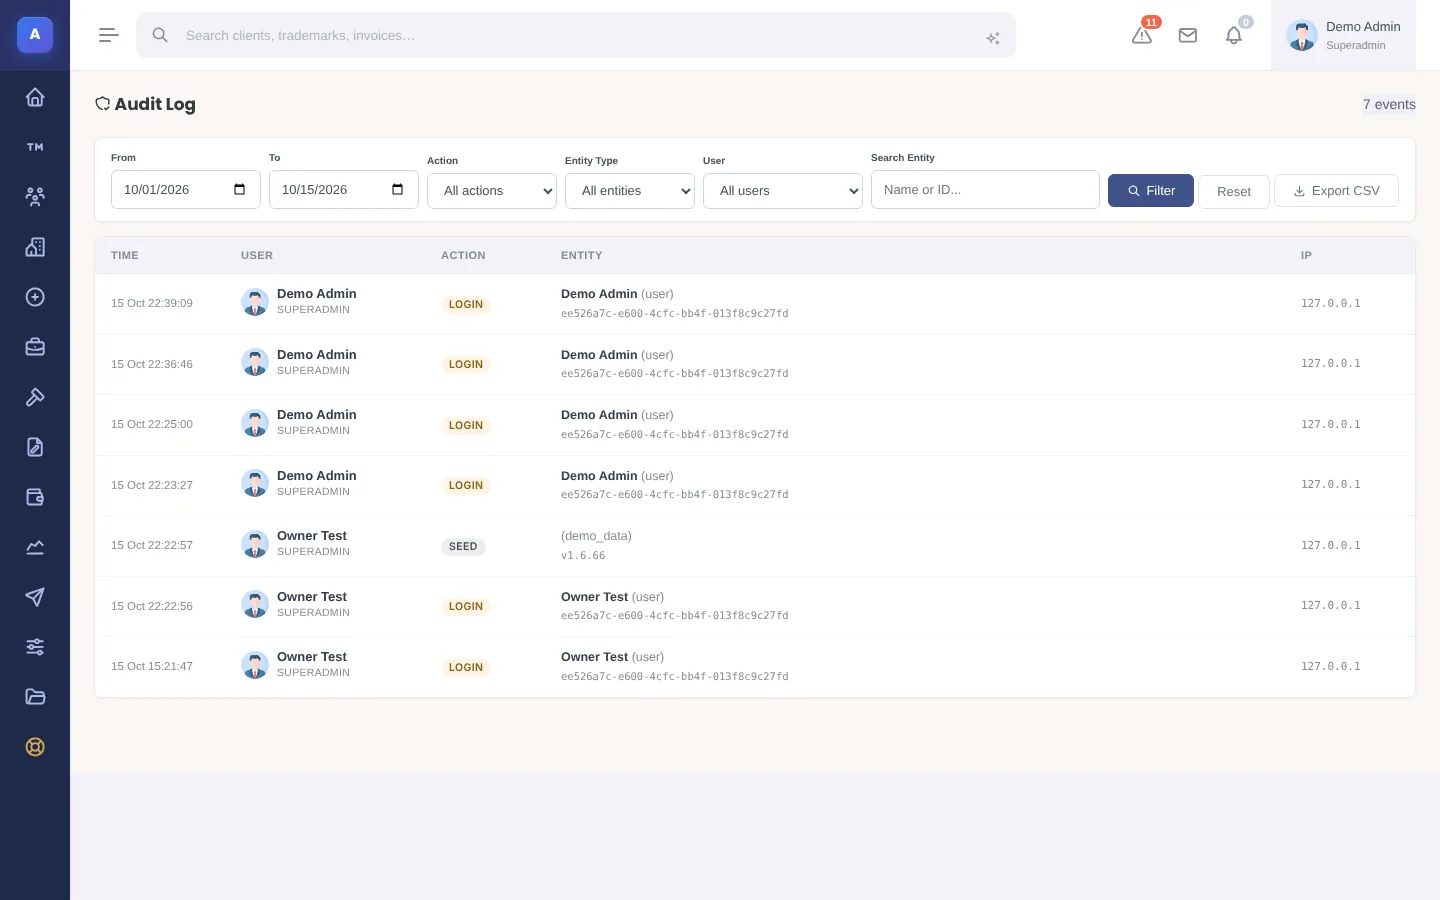Click the '15 Oct 22:25:00' timestamp

click(x=152, y=425)
